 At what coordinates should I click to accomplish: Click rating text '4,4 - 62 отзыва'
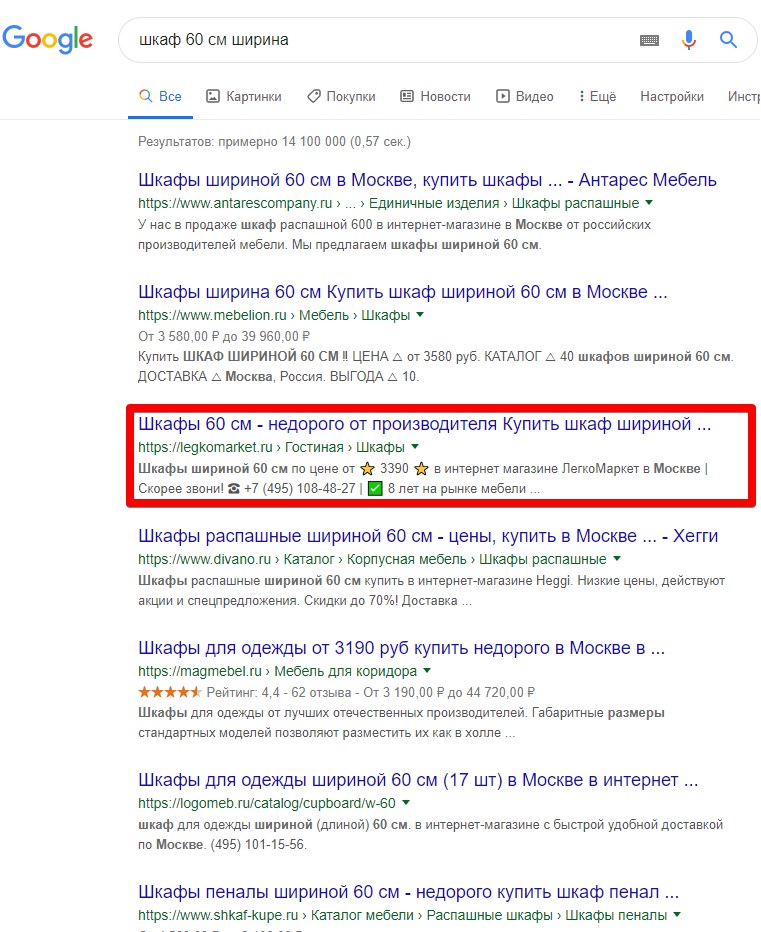click(x=306, y=692)
